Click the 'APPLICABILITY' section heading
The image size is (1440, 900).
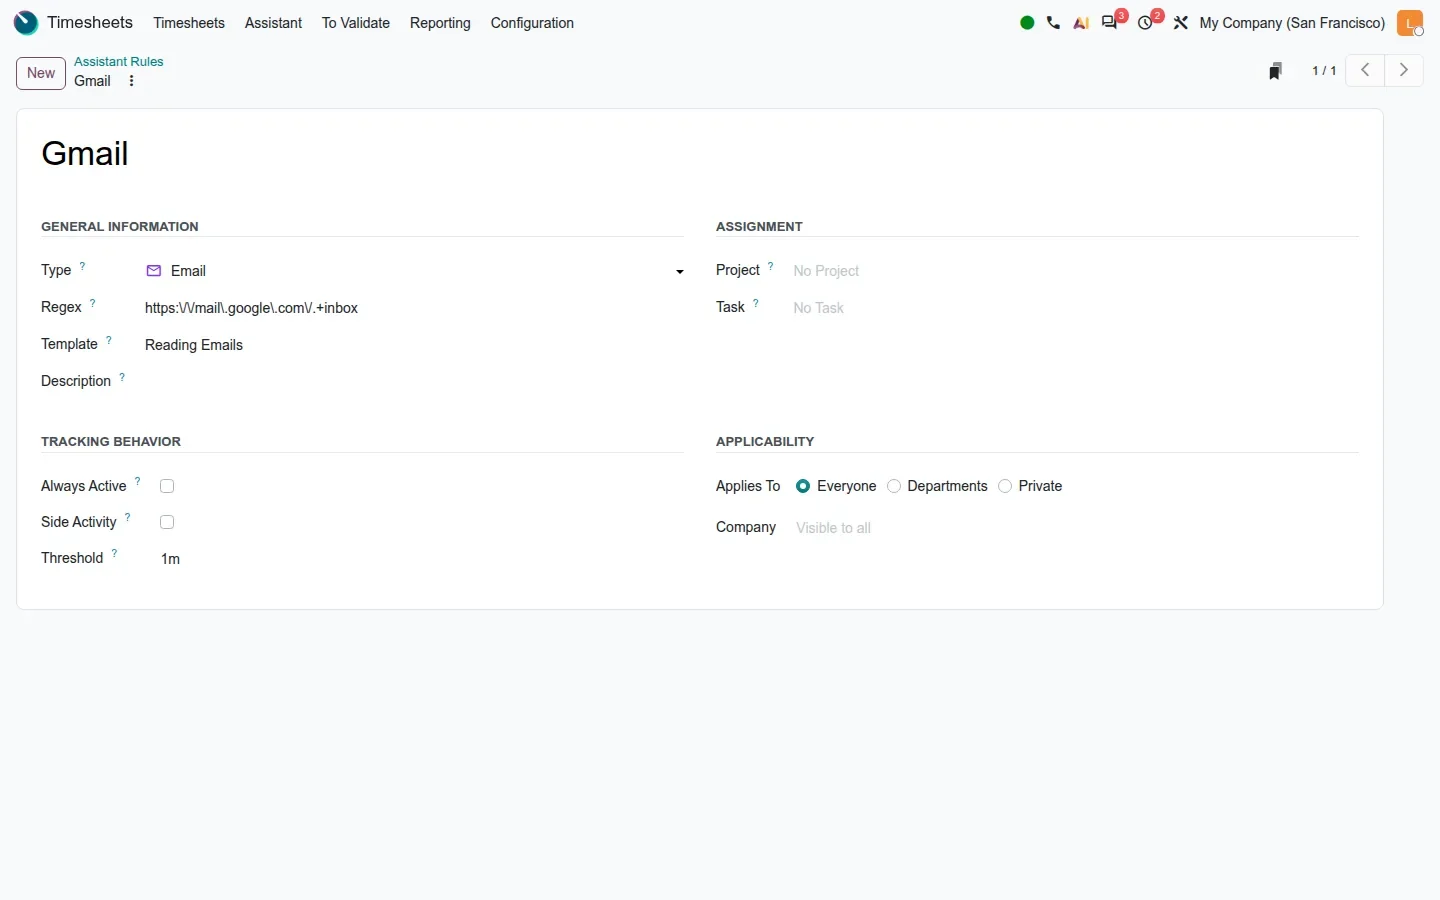pyautogui.click(x=765, y=442)
